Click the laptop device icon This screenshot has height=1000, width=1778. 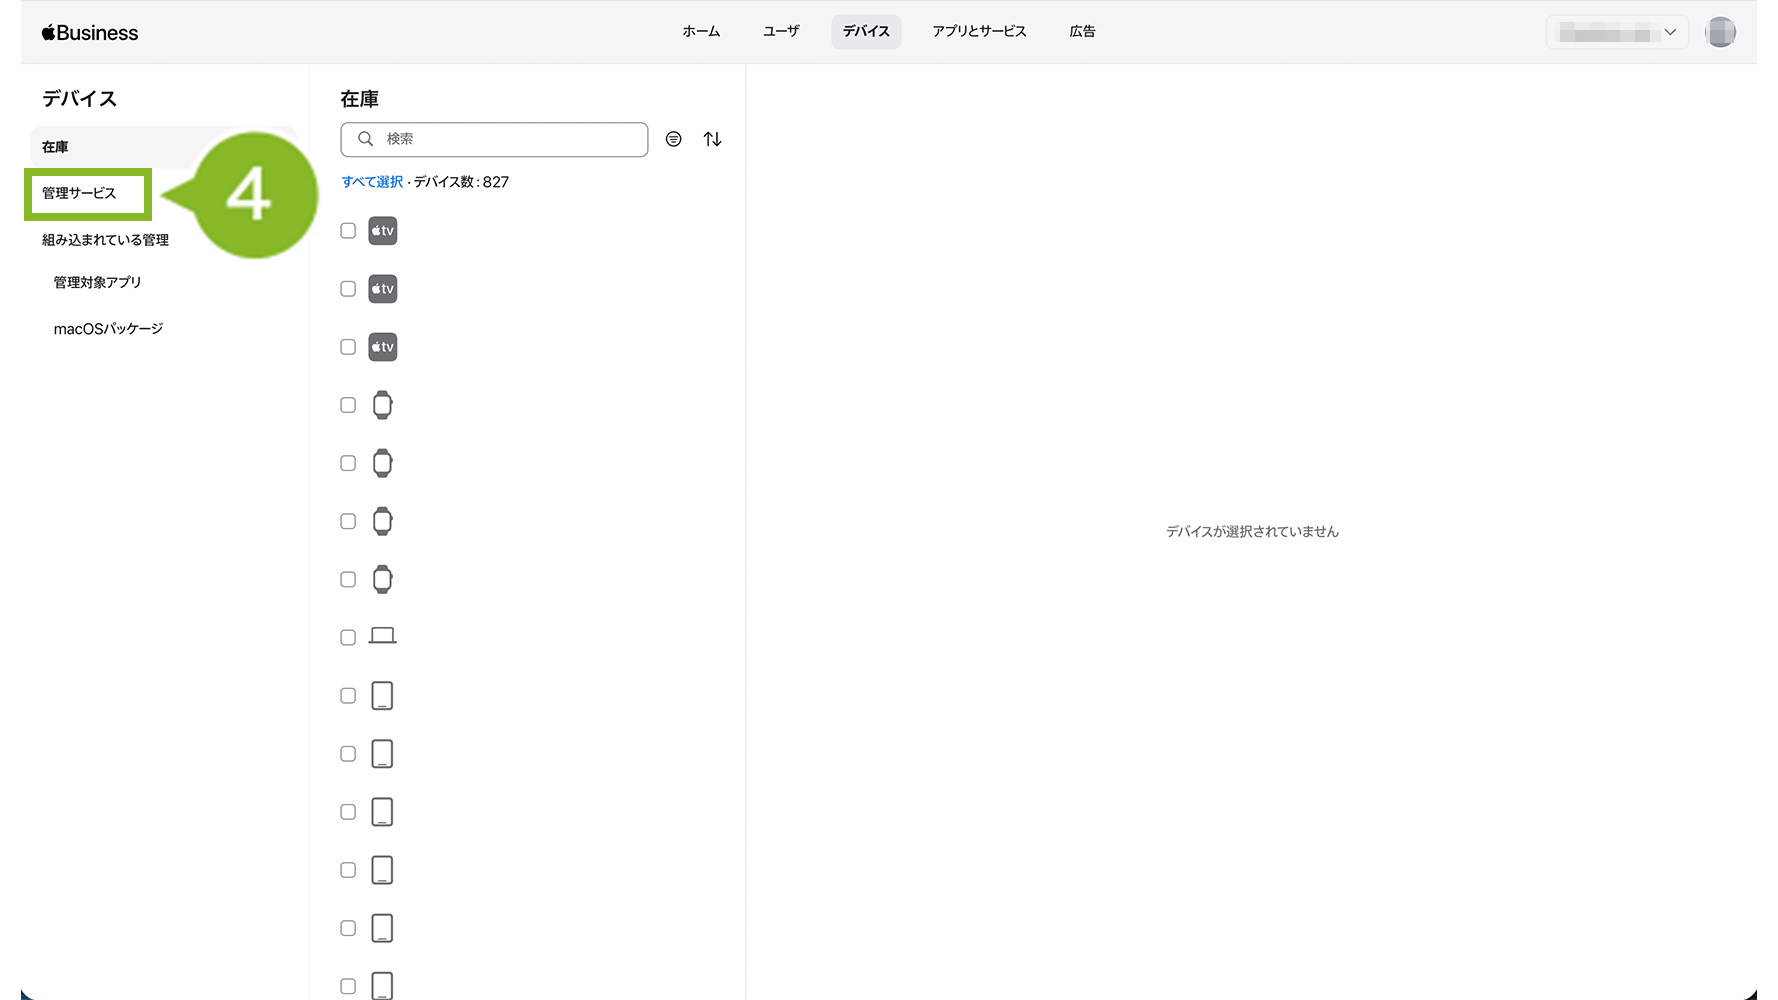click(x=382, y=636)
